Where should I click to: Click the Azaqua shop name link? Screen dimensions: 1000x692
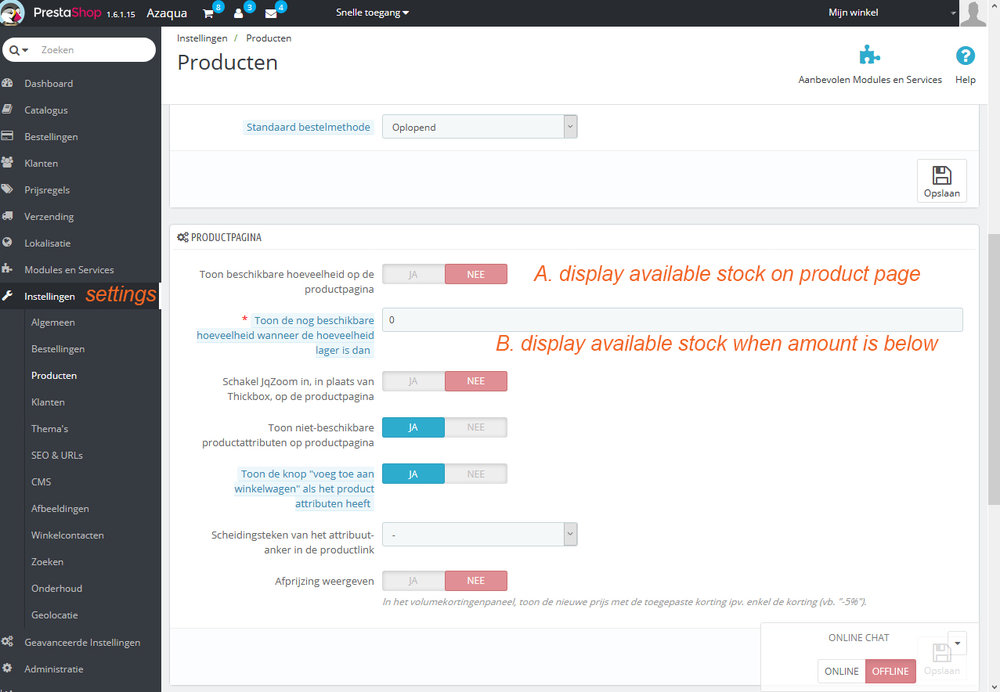(167, 13)
